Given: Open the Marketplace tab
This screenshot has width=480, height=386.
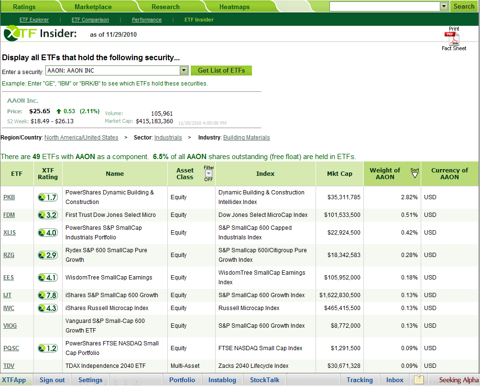Looking at the screenshot, I should (93, 7).
